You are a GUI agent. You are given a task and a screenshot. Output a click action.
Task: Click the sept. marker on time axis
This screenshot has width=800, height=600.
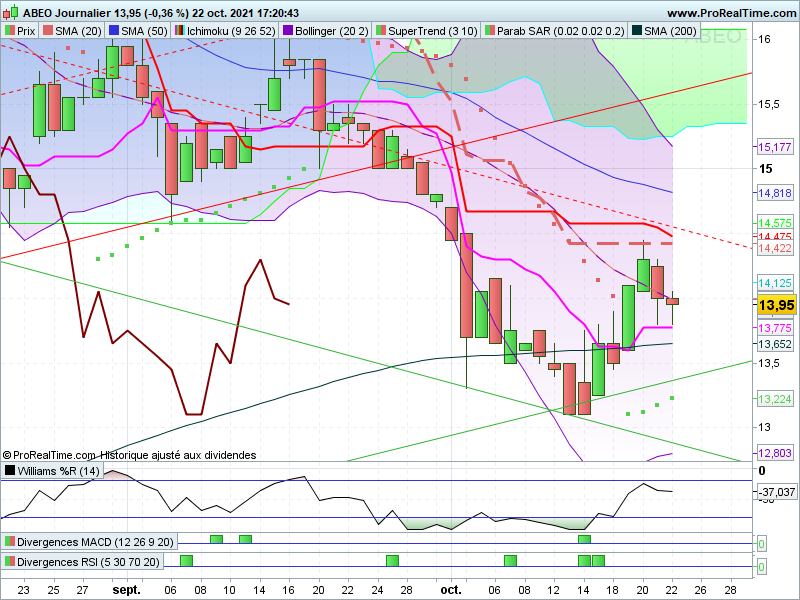click(126, 590)
